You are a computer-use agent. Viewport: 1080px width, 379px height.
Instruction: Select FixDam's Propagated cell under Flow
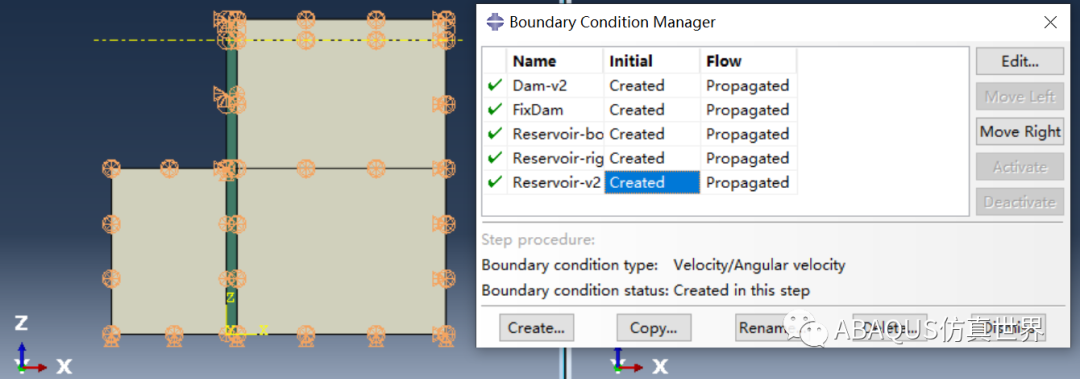click(x=749, y=110)
